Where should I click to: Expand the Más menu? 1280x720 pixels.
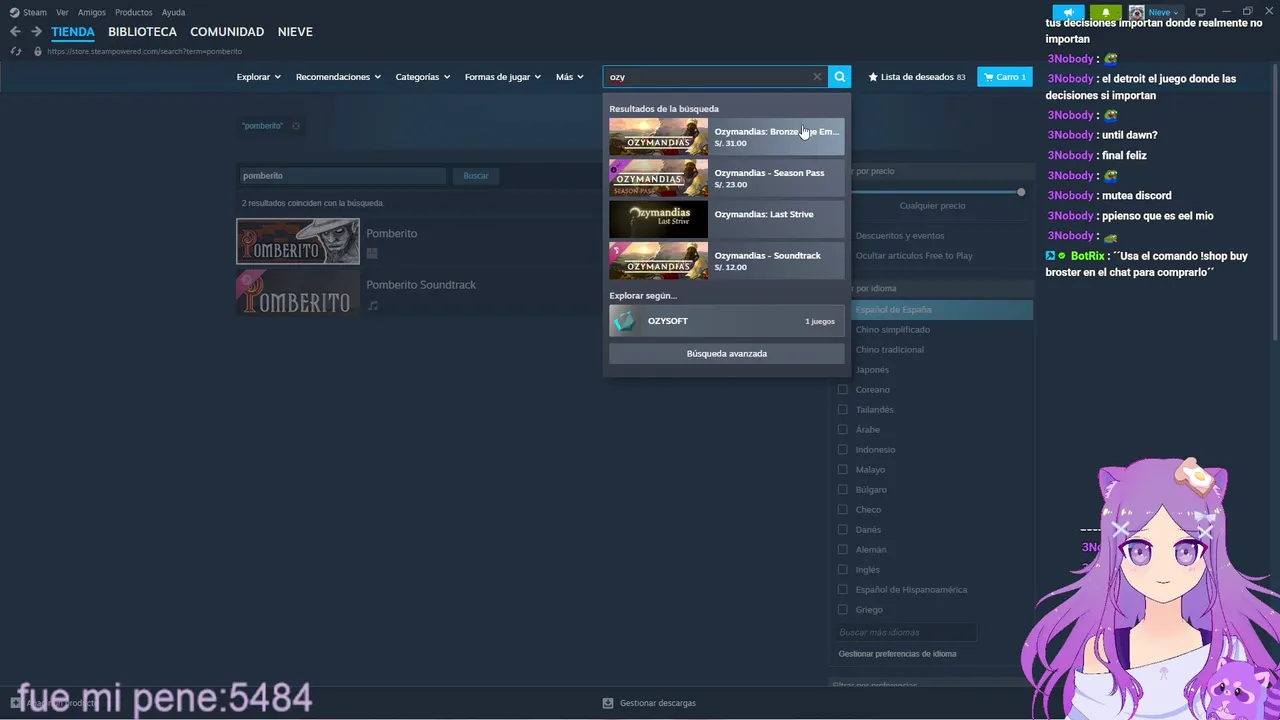point(570,77)
